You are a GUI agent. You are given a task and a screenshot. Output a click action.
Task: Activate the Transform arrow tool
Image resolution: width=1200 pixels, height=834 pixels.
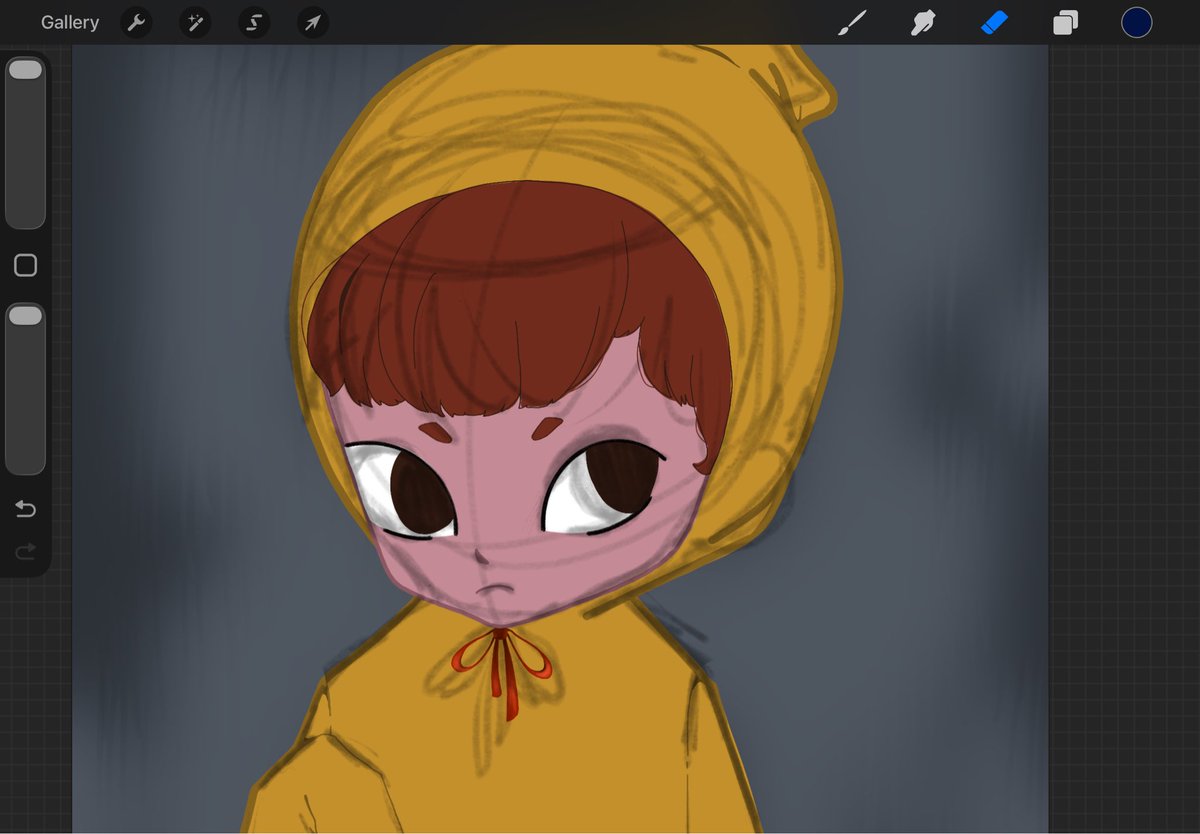(x=313, y=23)
